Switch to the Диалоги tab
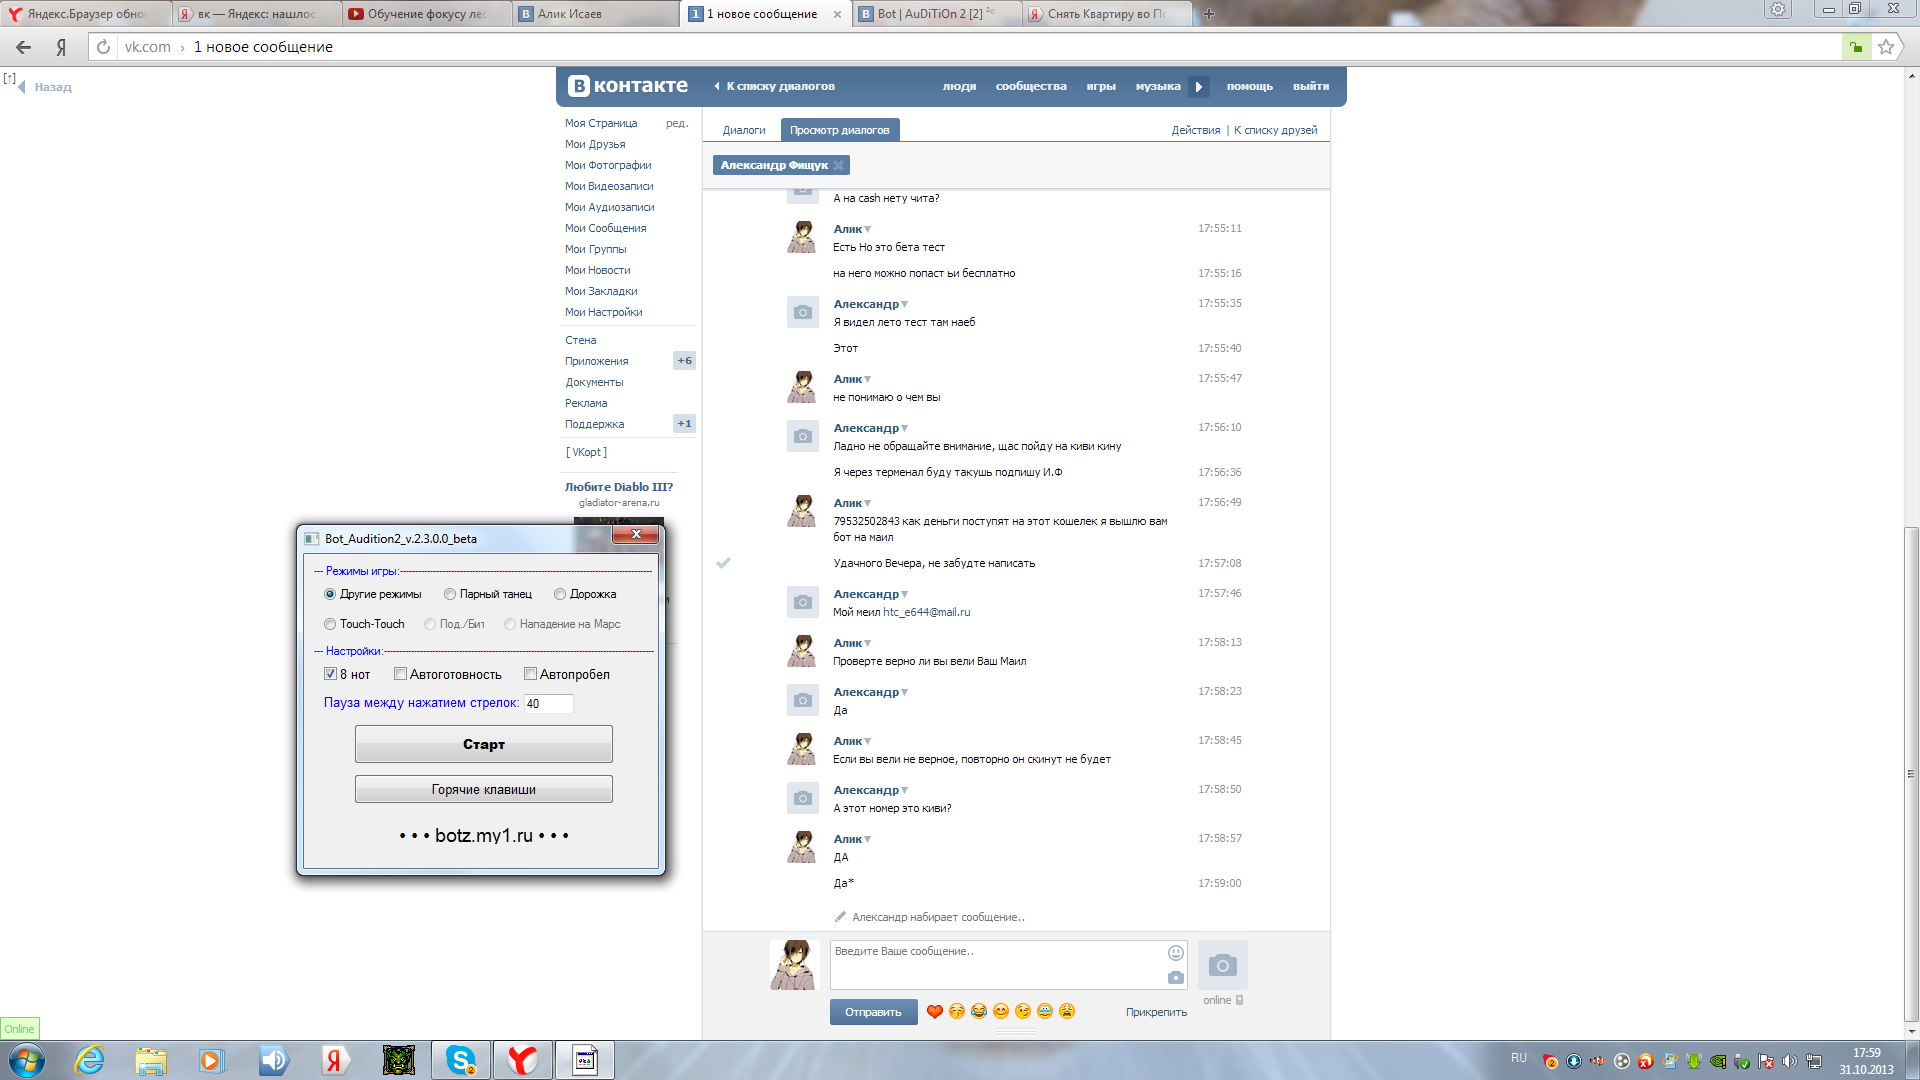The height and width of the screenshot is (1080, 1920). pos(744,130)
